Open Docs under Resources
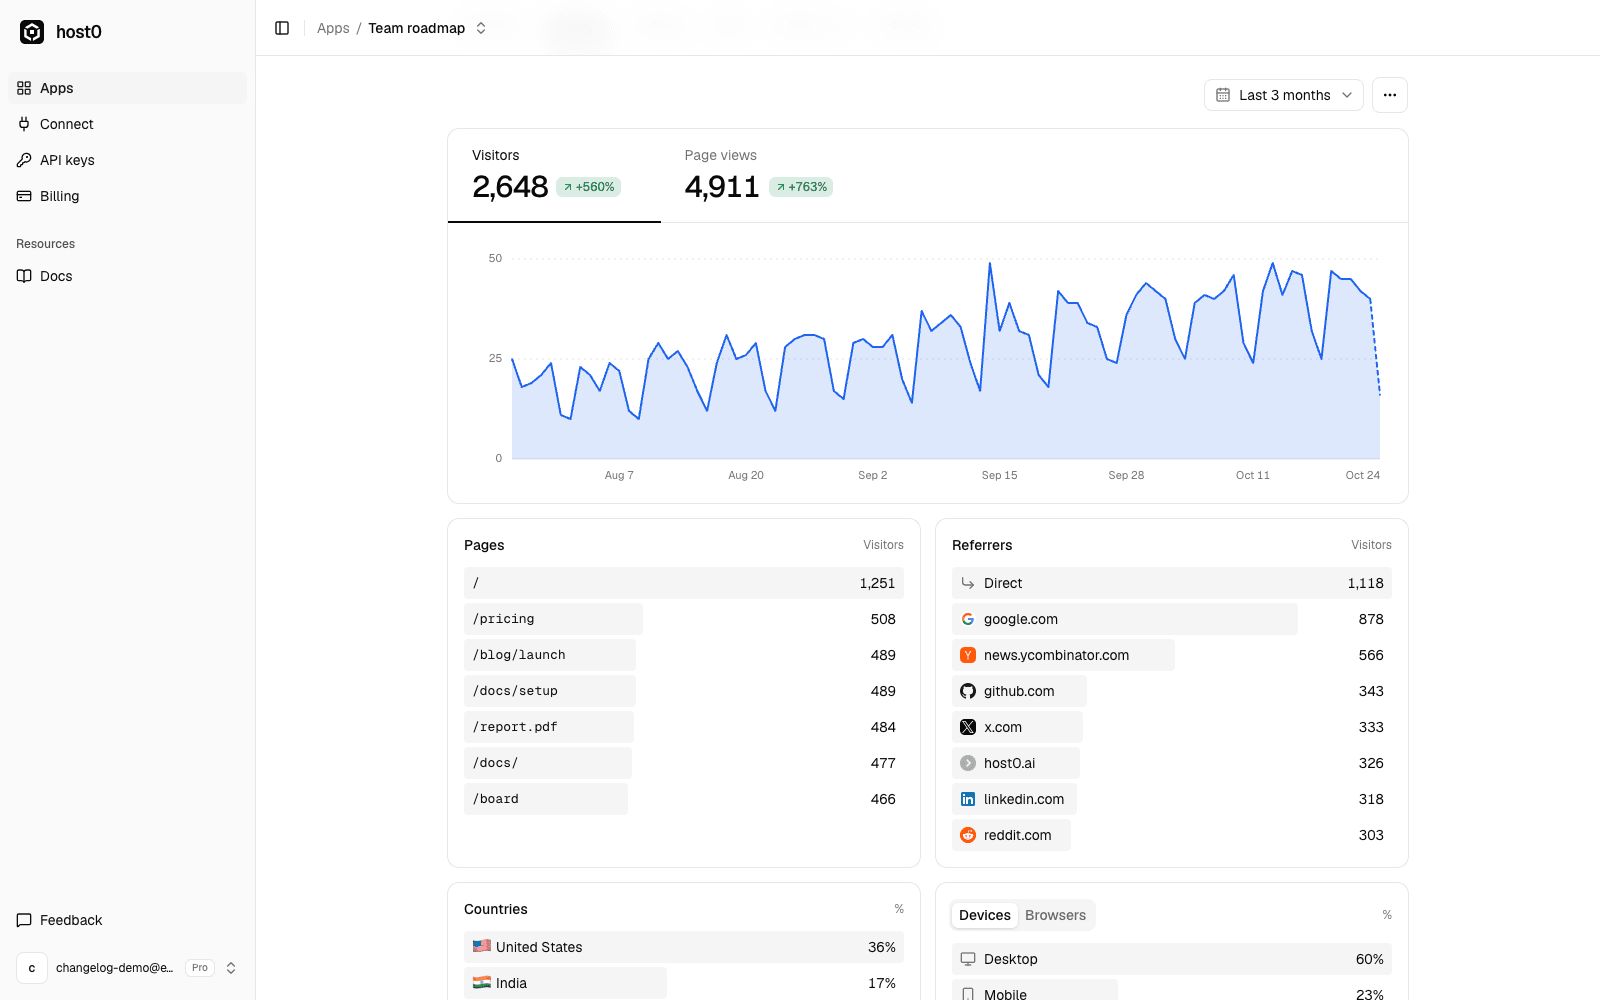 [128, 276]
